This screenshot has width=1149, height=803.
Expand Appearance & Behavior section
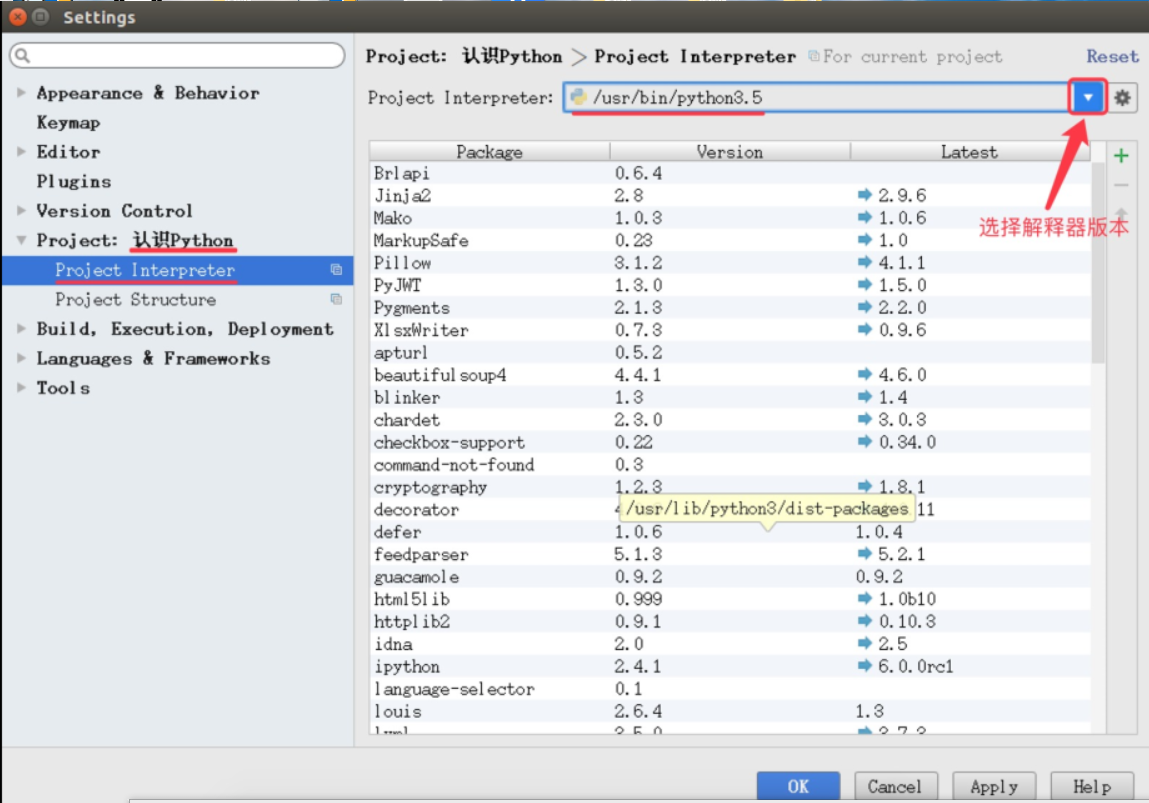click(21, 93)
